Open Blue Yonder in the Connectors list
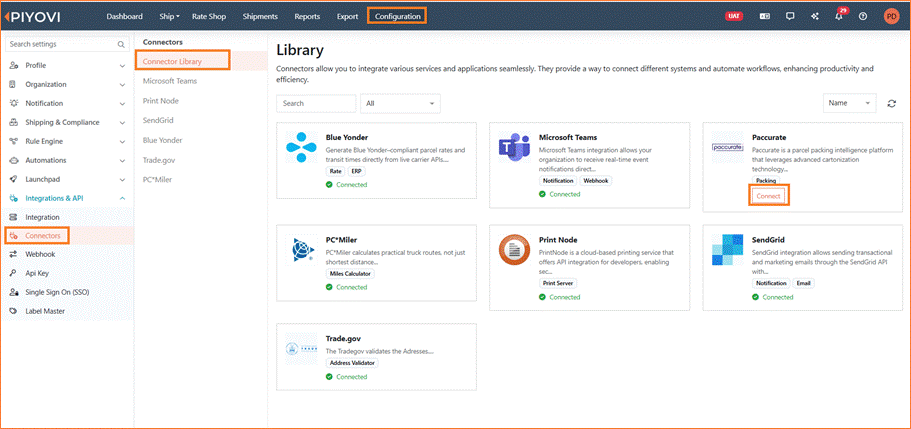The width and height of the screenshot is (911, 429). tap(162, 140)
